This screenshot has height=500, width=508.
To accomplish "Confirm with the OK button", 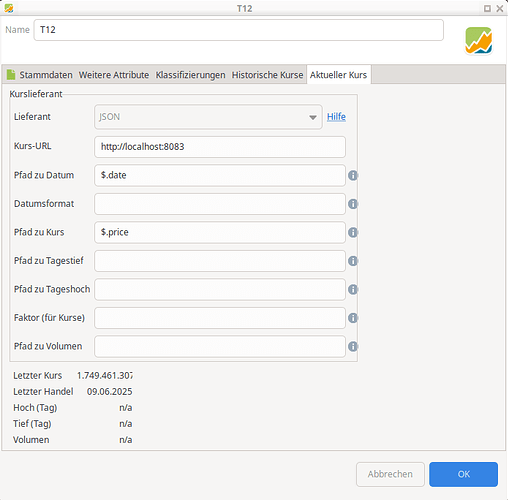I will click(x=463, y=474).
